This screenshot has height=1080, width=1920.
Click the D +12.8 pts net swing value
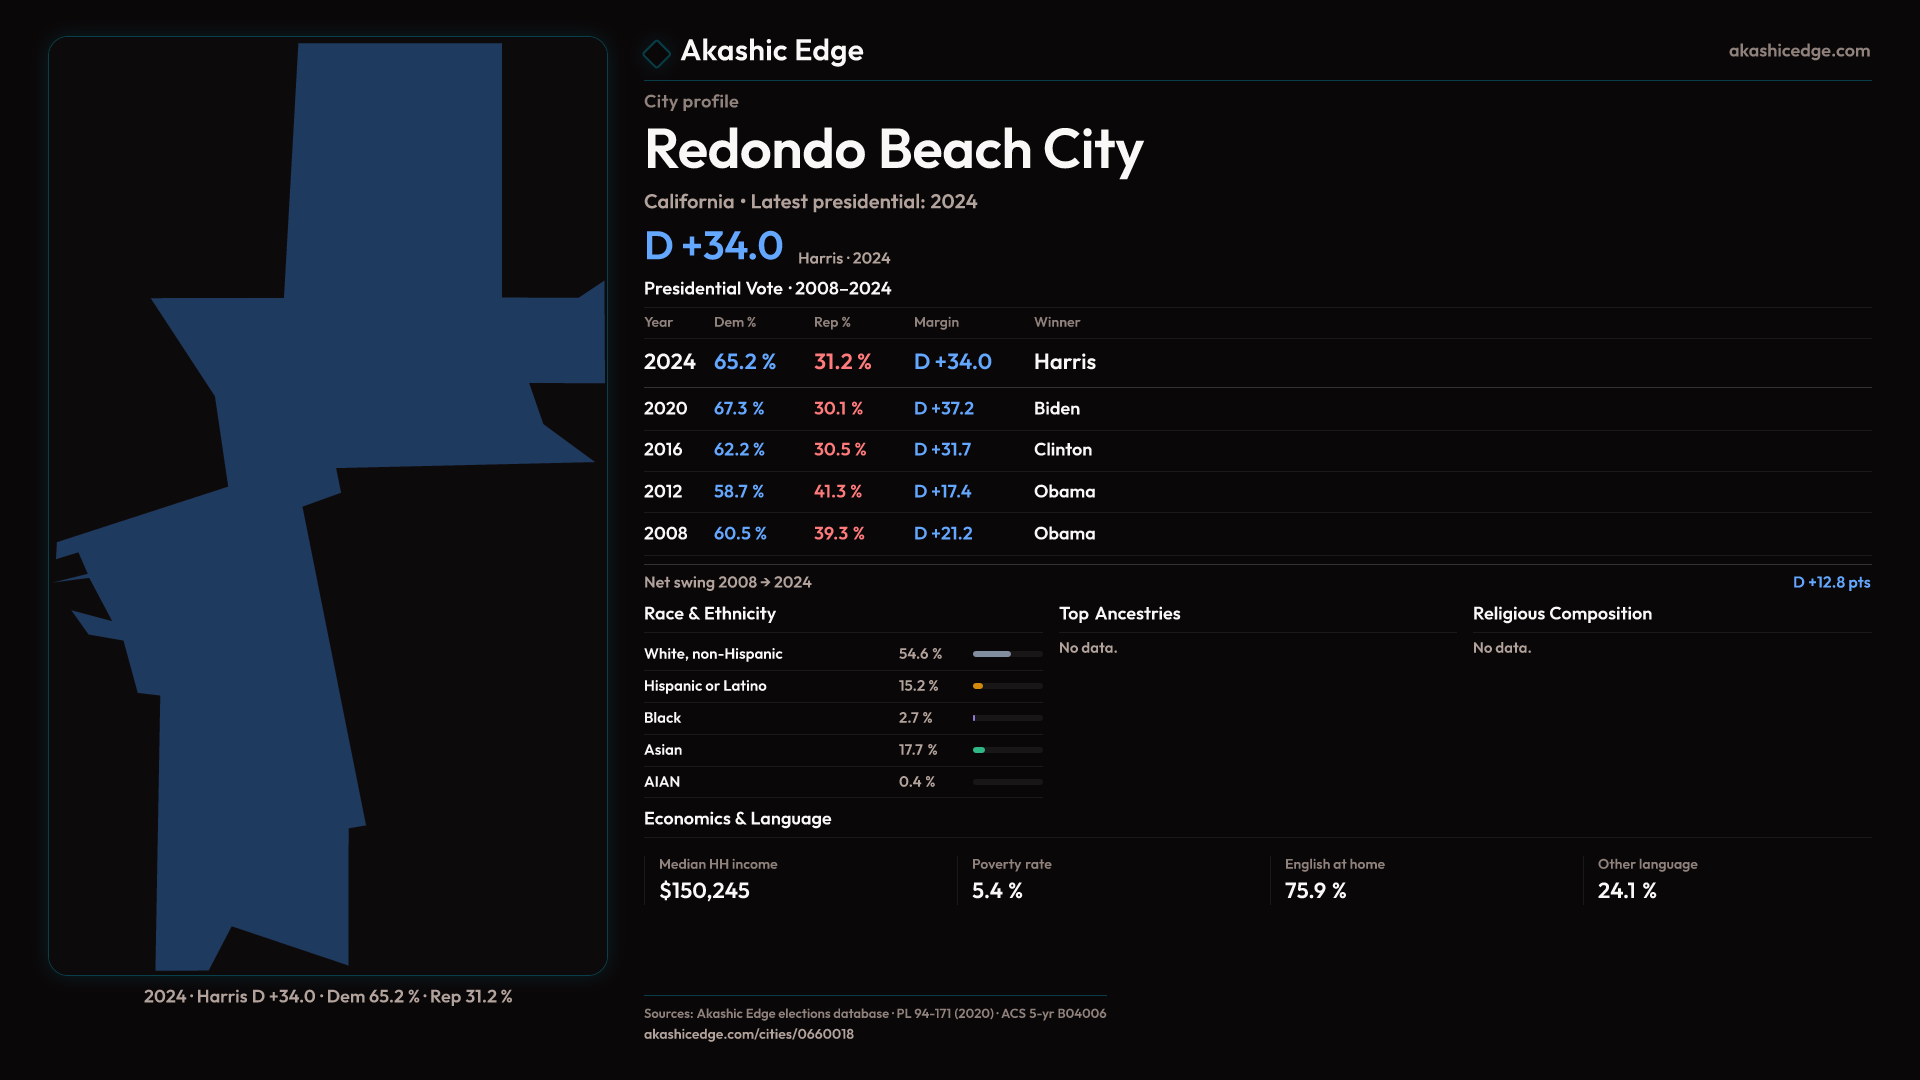point(1830,582)
